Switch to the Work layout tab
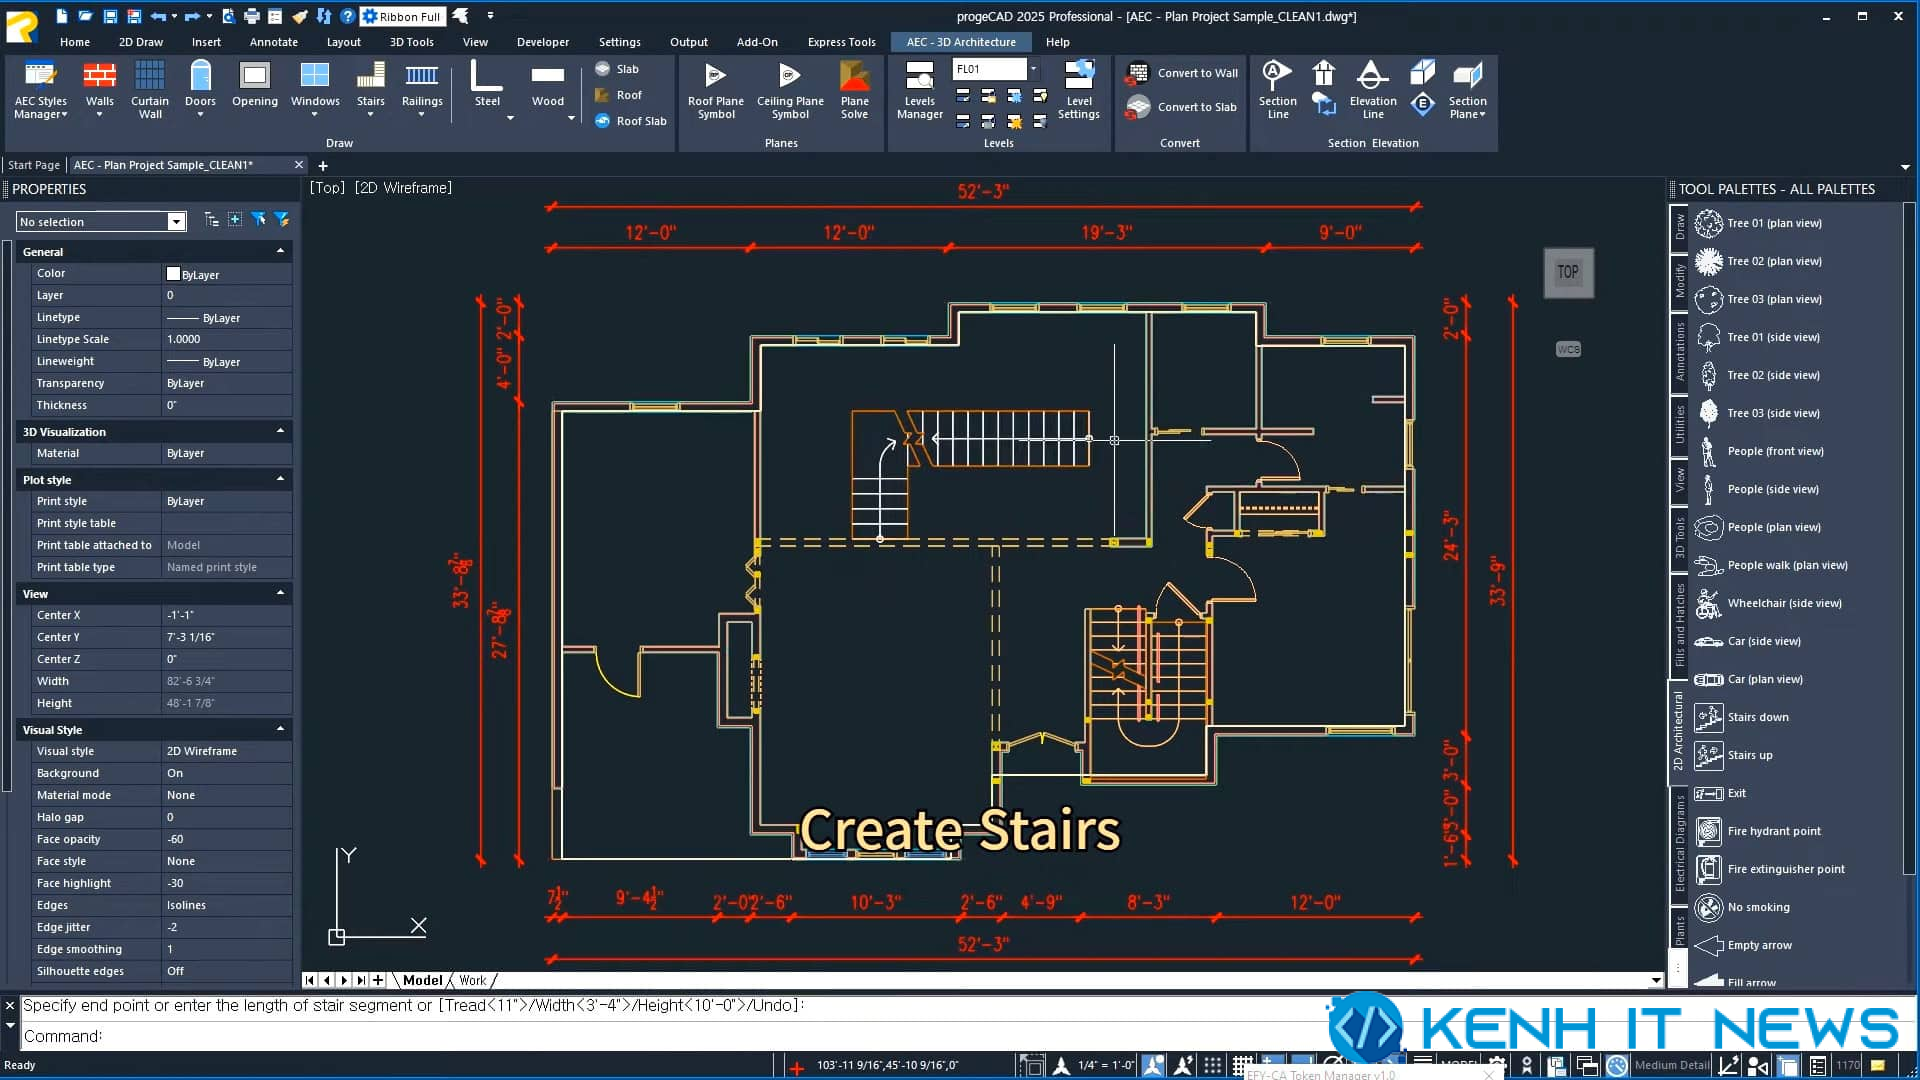The height and width of the screenshot is (1080, 1920). click(473, 981)
